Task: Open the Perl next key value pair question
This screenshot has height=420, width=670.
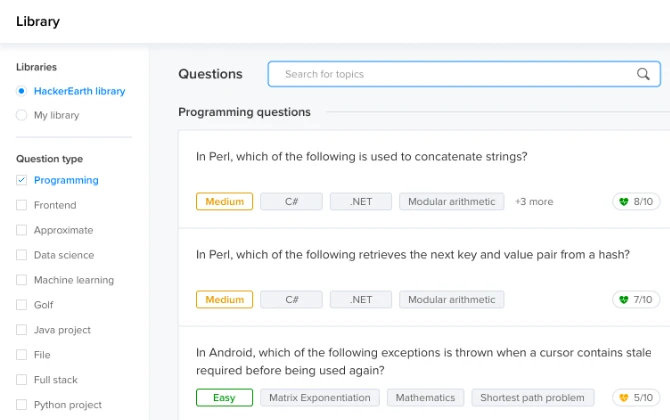Action: [x=413, y=255]
